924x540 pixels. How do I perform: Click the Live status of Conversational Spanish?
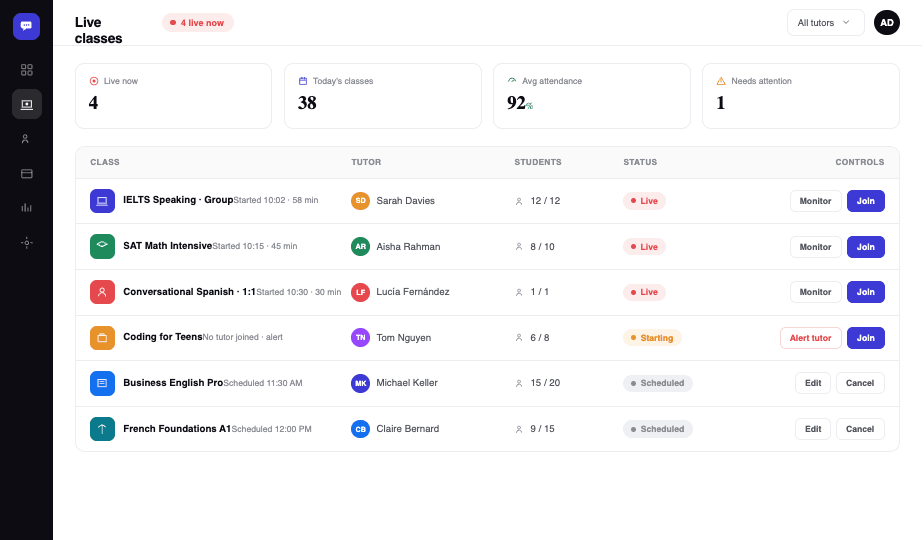pyautogui.click(x=644, y=292)
